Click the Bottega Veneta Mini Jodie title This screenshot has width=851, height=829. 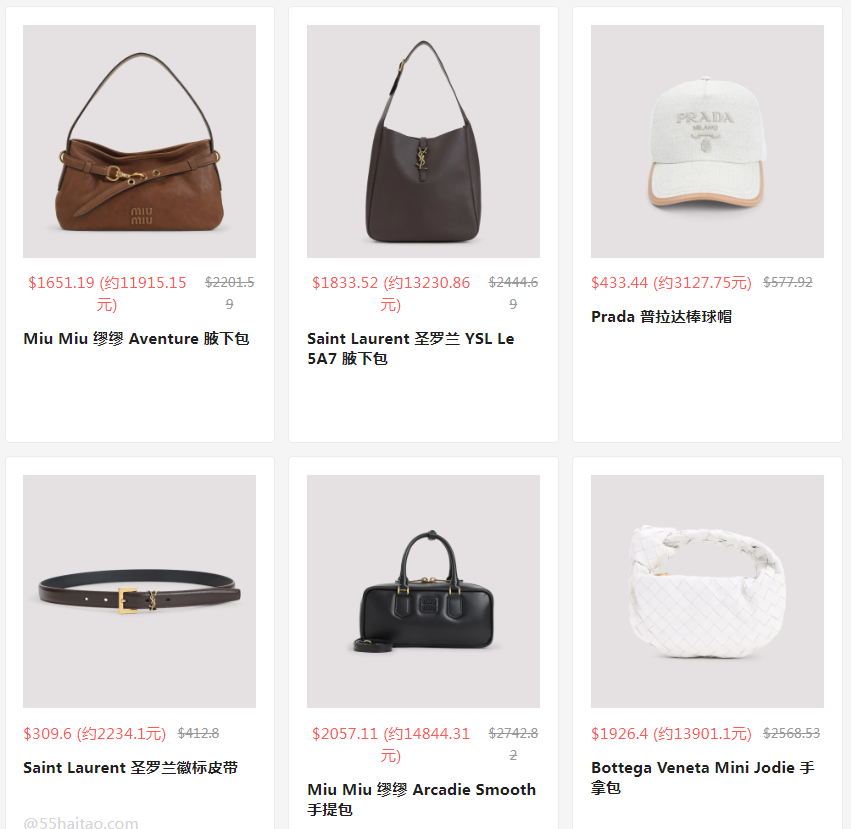tap(703, 777)
